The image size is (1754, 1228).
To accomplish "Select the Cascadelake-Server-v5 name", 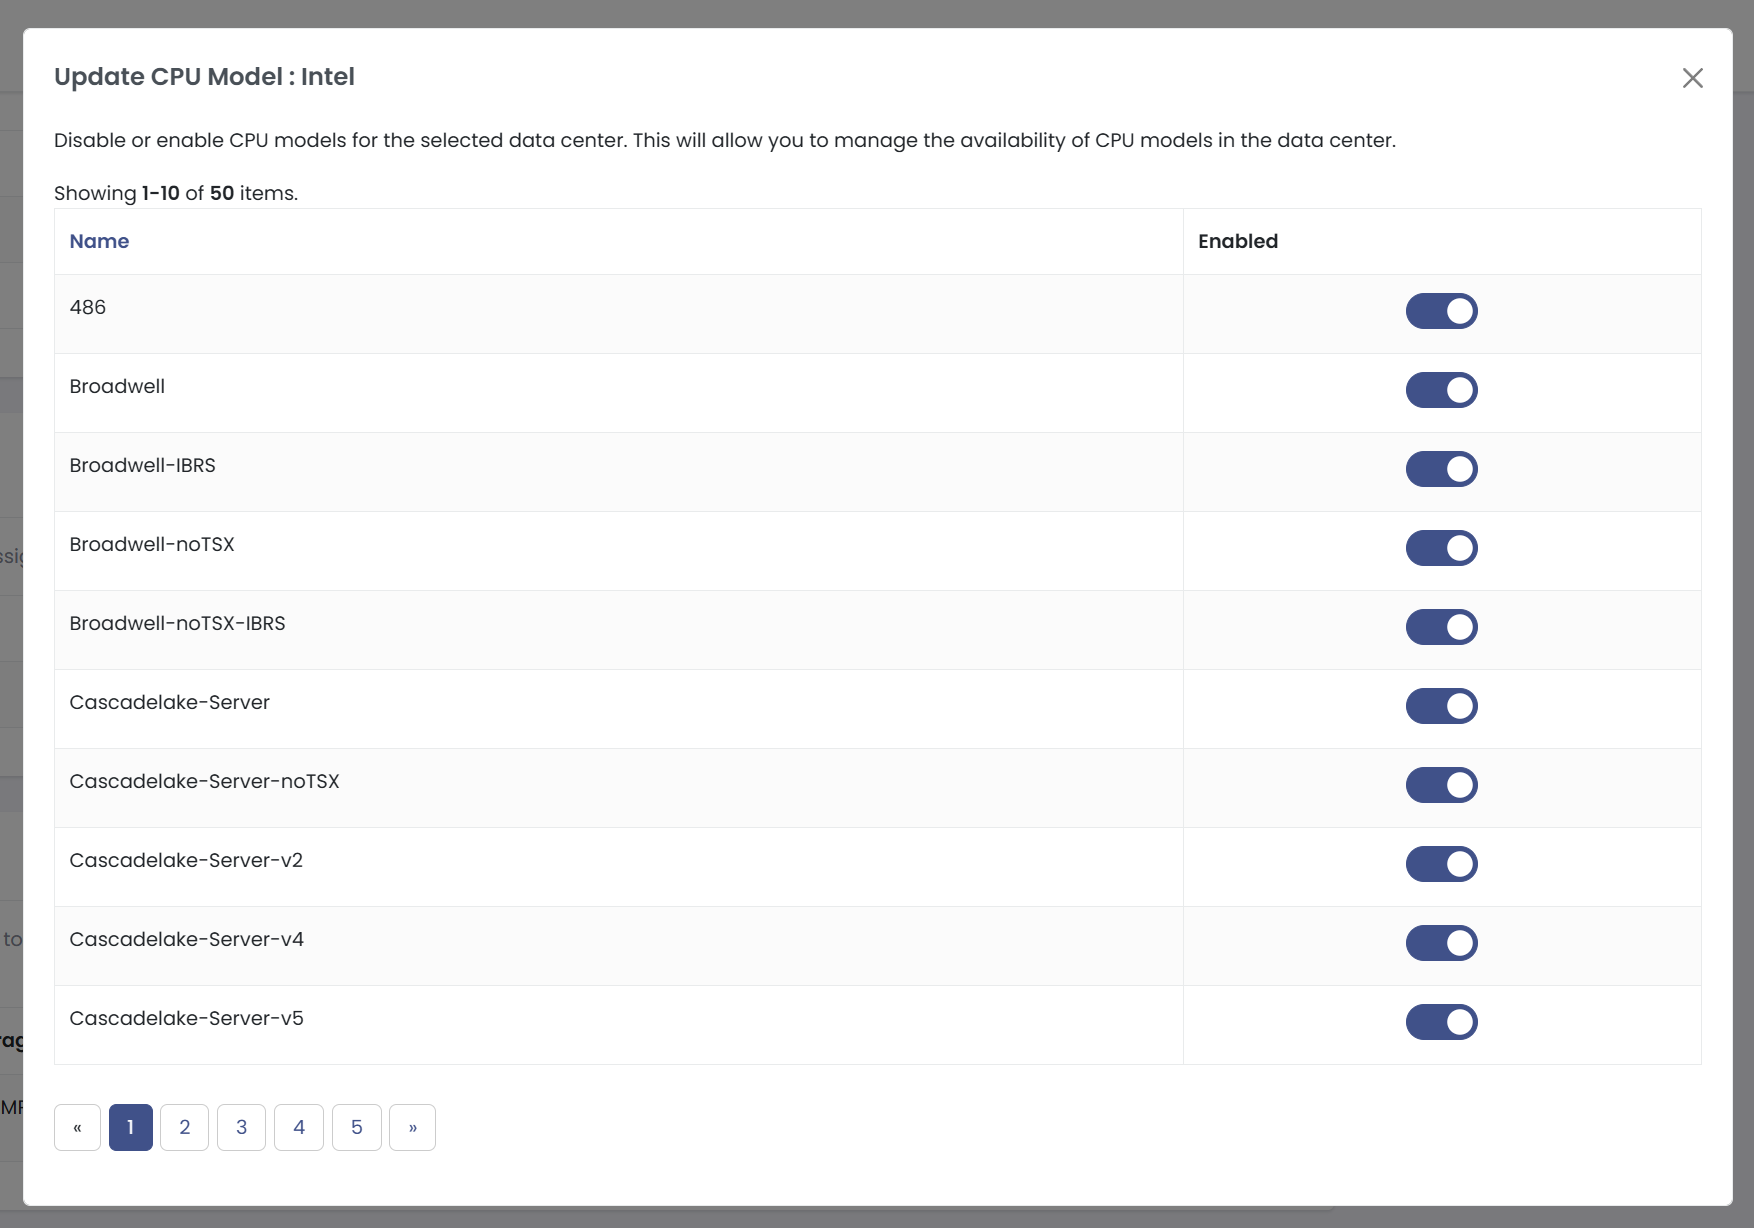I will (x=186, y=1018).
